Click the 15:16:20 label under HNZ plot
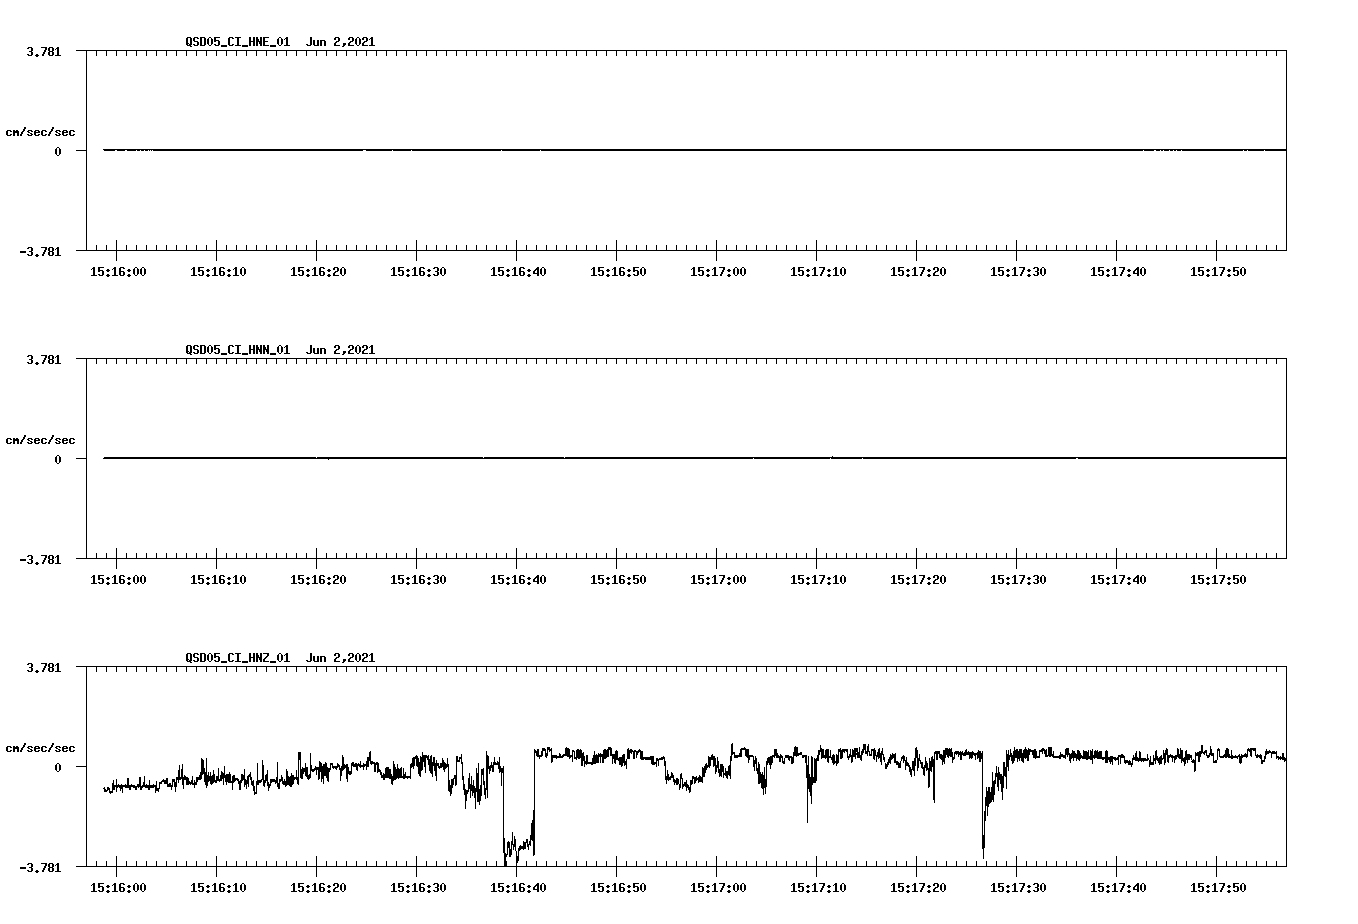1358x924 pixels. pos(318,888)
